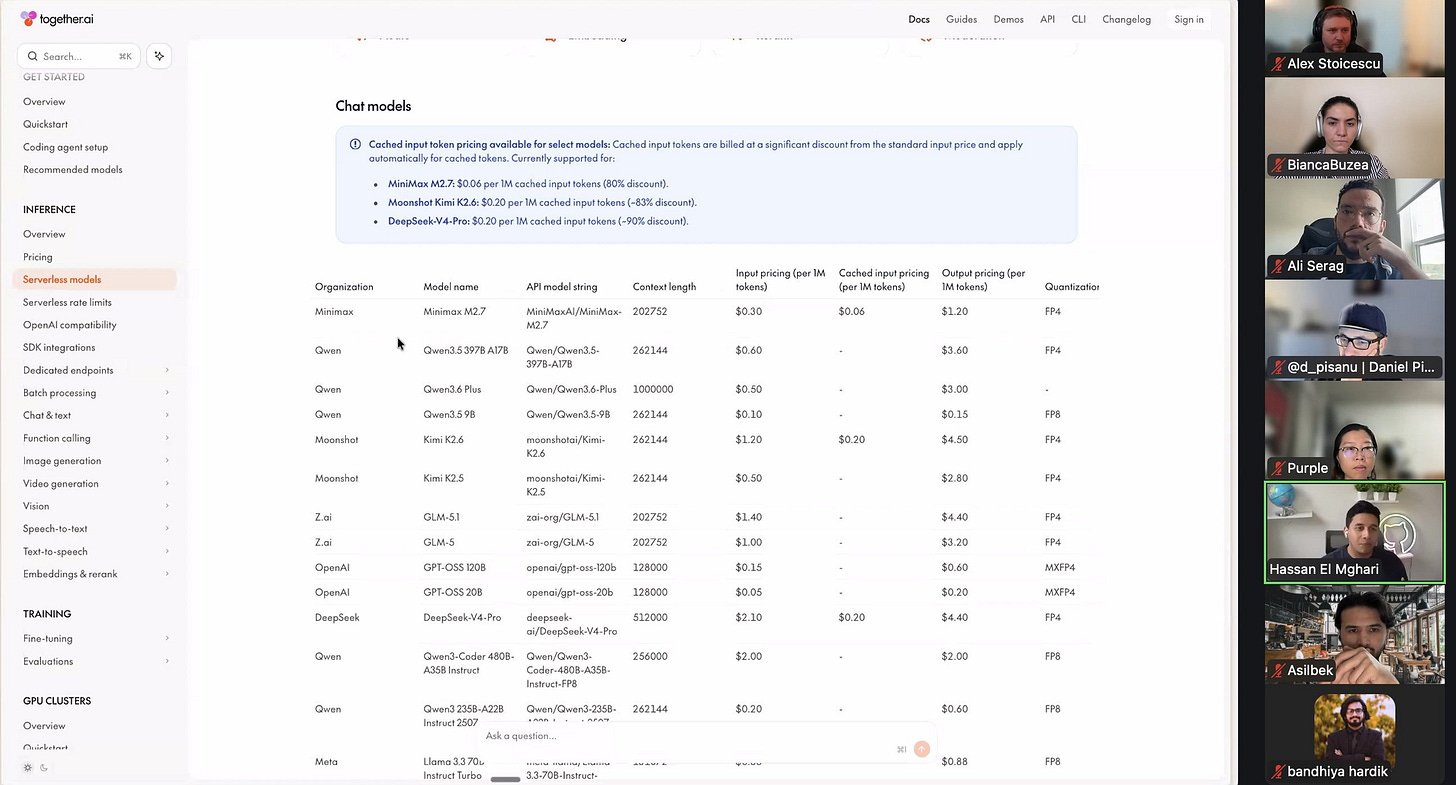Screen dimensions: 1456x785
Task: Click the MiniMaxAI/MiniMax-M2.7 API string cell
Action: 574,318
